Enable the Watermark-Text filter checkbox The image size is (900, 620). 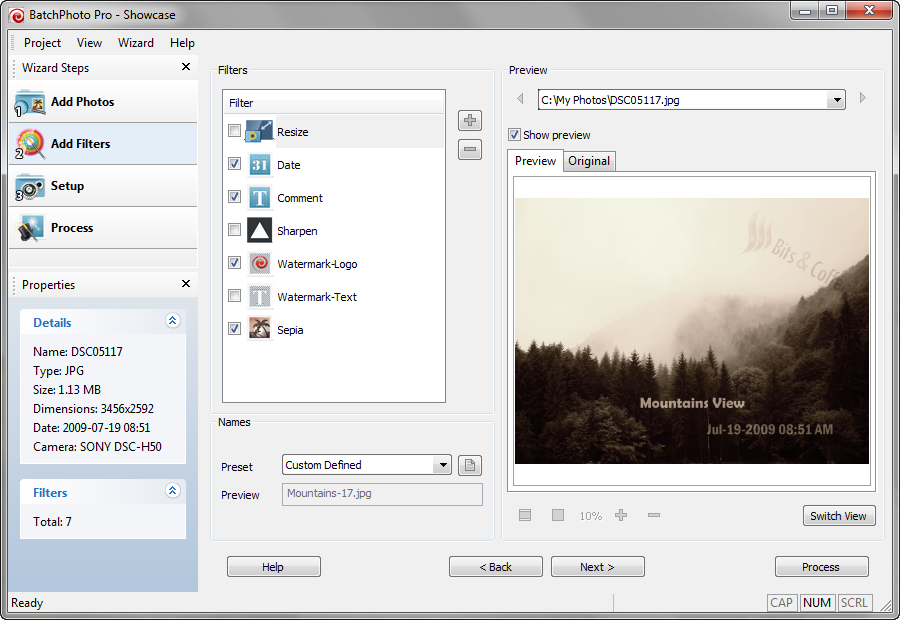tap(234, 296)
